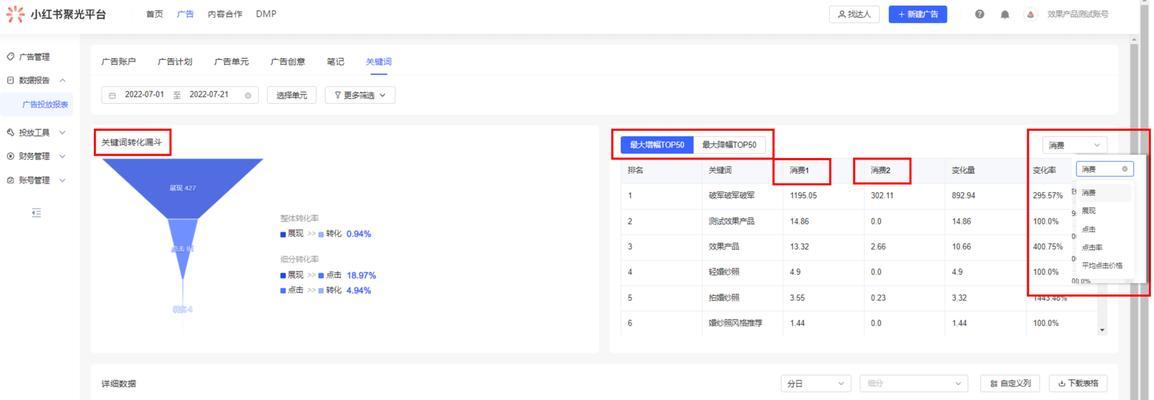
Task: Click the 下载表格 button
Action: pos(1077,383)
